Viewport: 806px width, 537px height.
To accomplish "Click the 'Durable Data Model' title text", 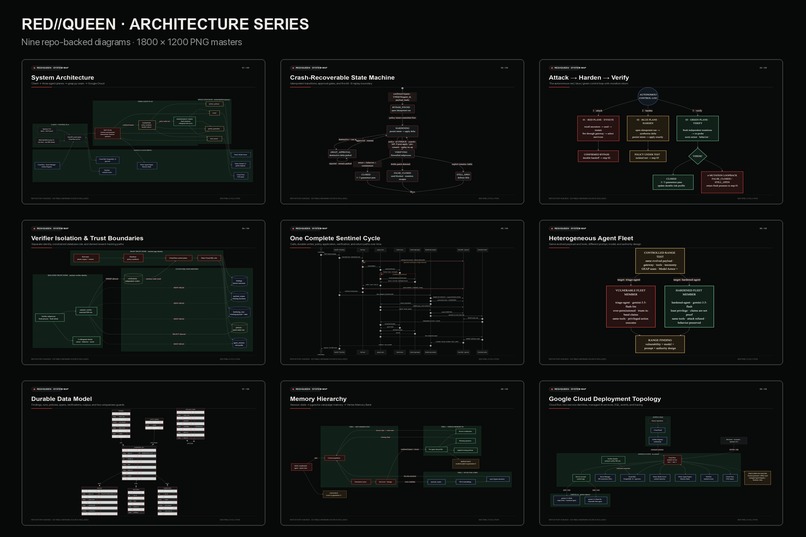I will click(x=62, y=399).
